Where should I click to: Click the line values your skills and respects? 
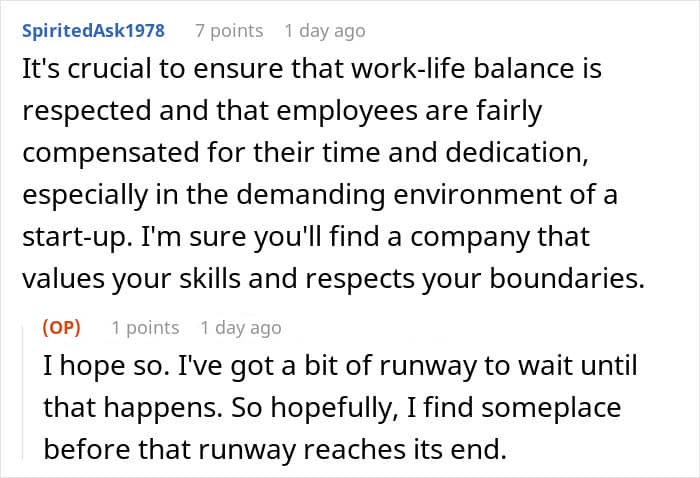pyautogui.click(x=333, y=279)
